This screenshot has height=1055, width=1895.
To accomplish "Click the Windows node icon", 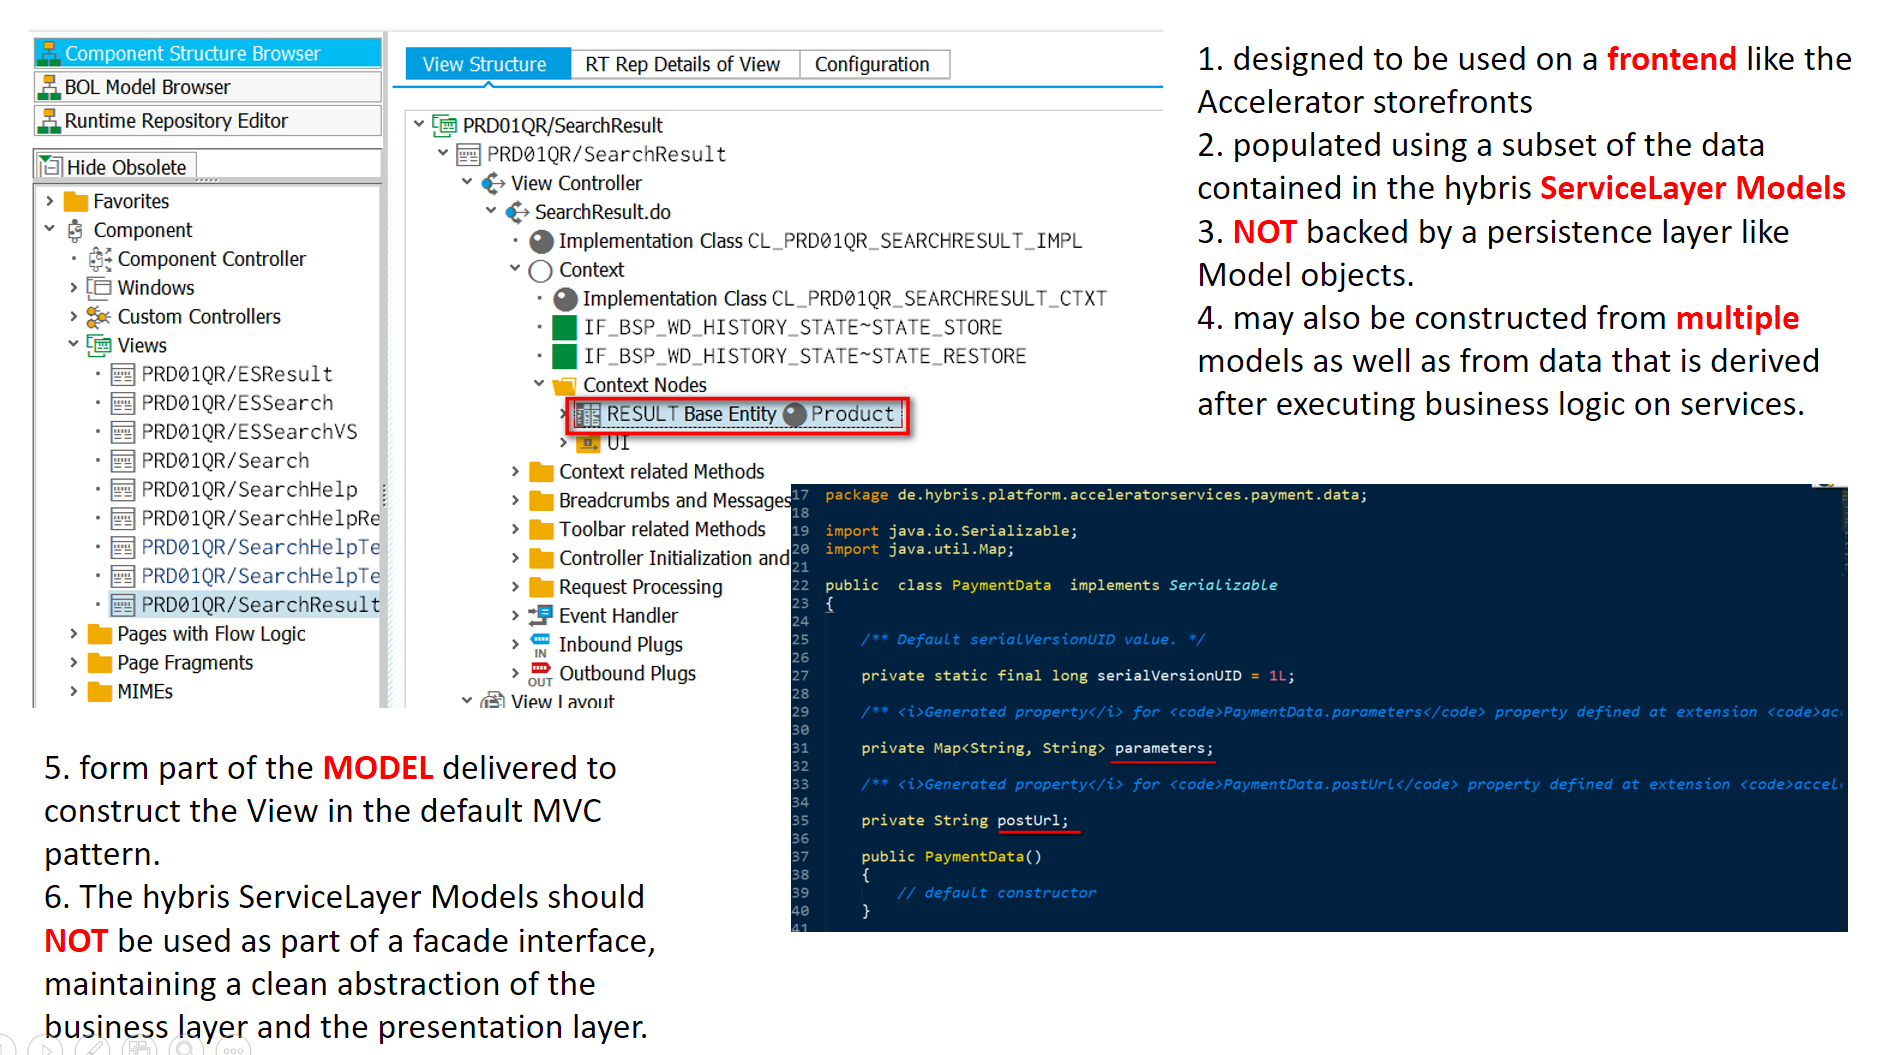I will (99, 288).
